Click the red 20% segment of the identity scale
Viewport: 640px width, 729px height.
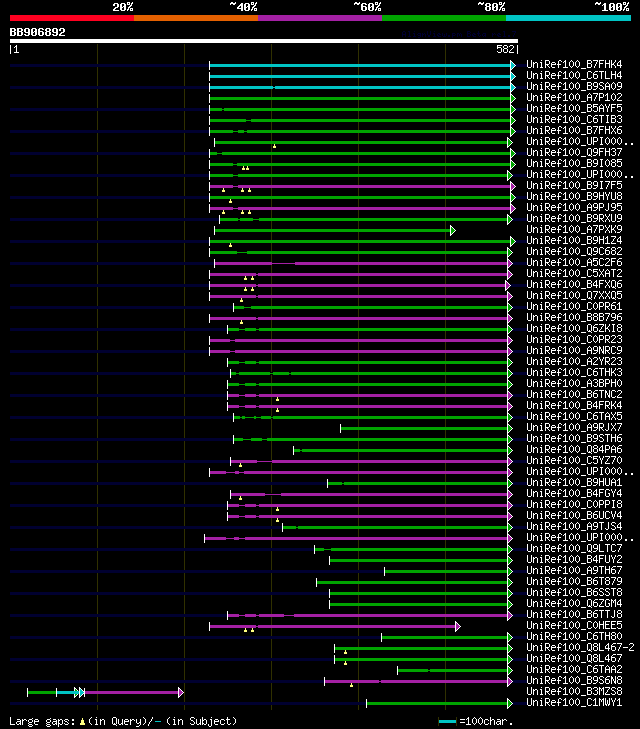click(x=72, y=18)
